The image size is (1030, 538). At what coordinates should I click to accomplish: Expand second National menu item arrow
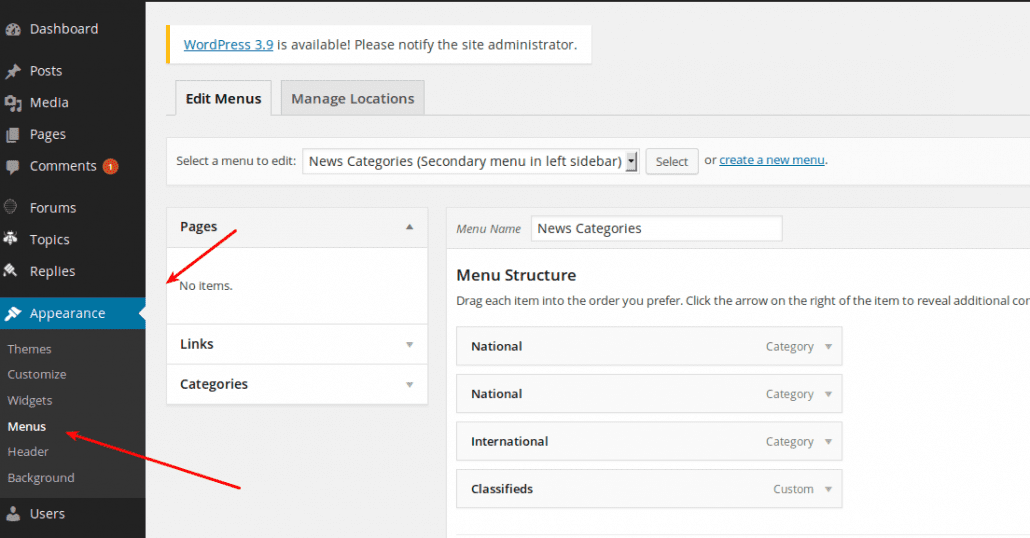click(828, 394)
